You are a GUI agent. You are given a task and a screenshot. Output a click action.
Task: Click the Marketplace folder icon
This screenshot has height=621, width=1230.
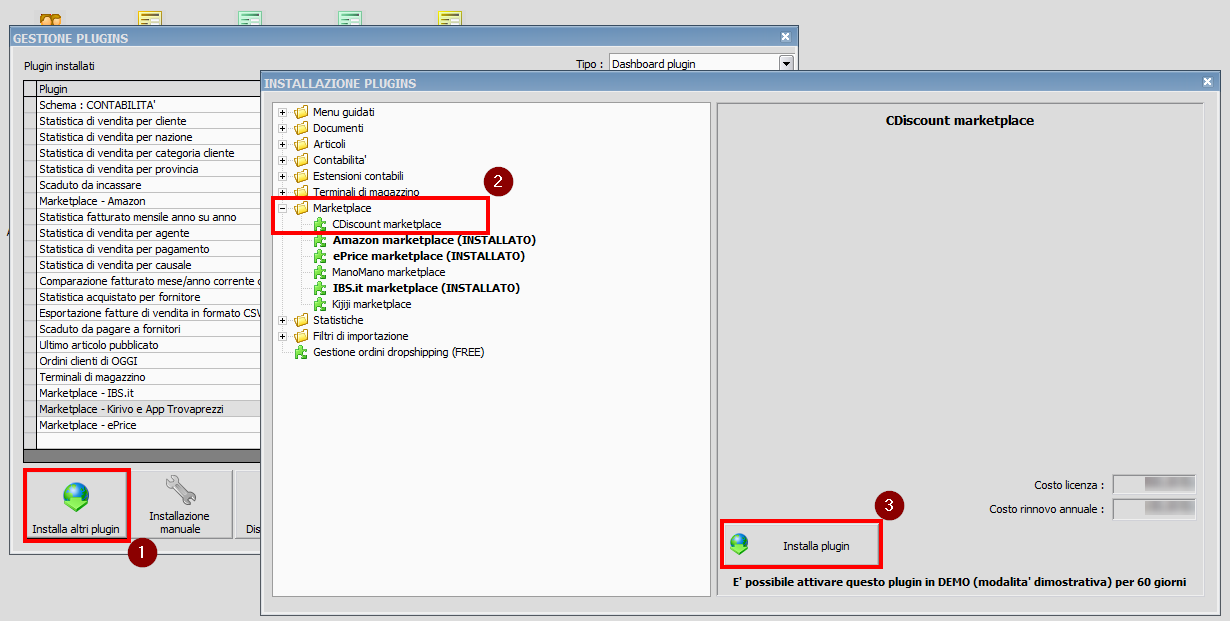pos(301,208)
